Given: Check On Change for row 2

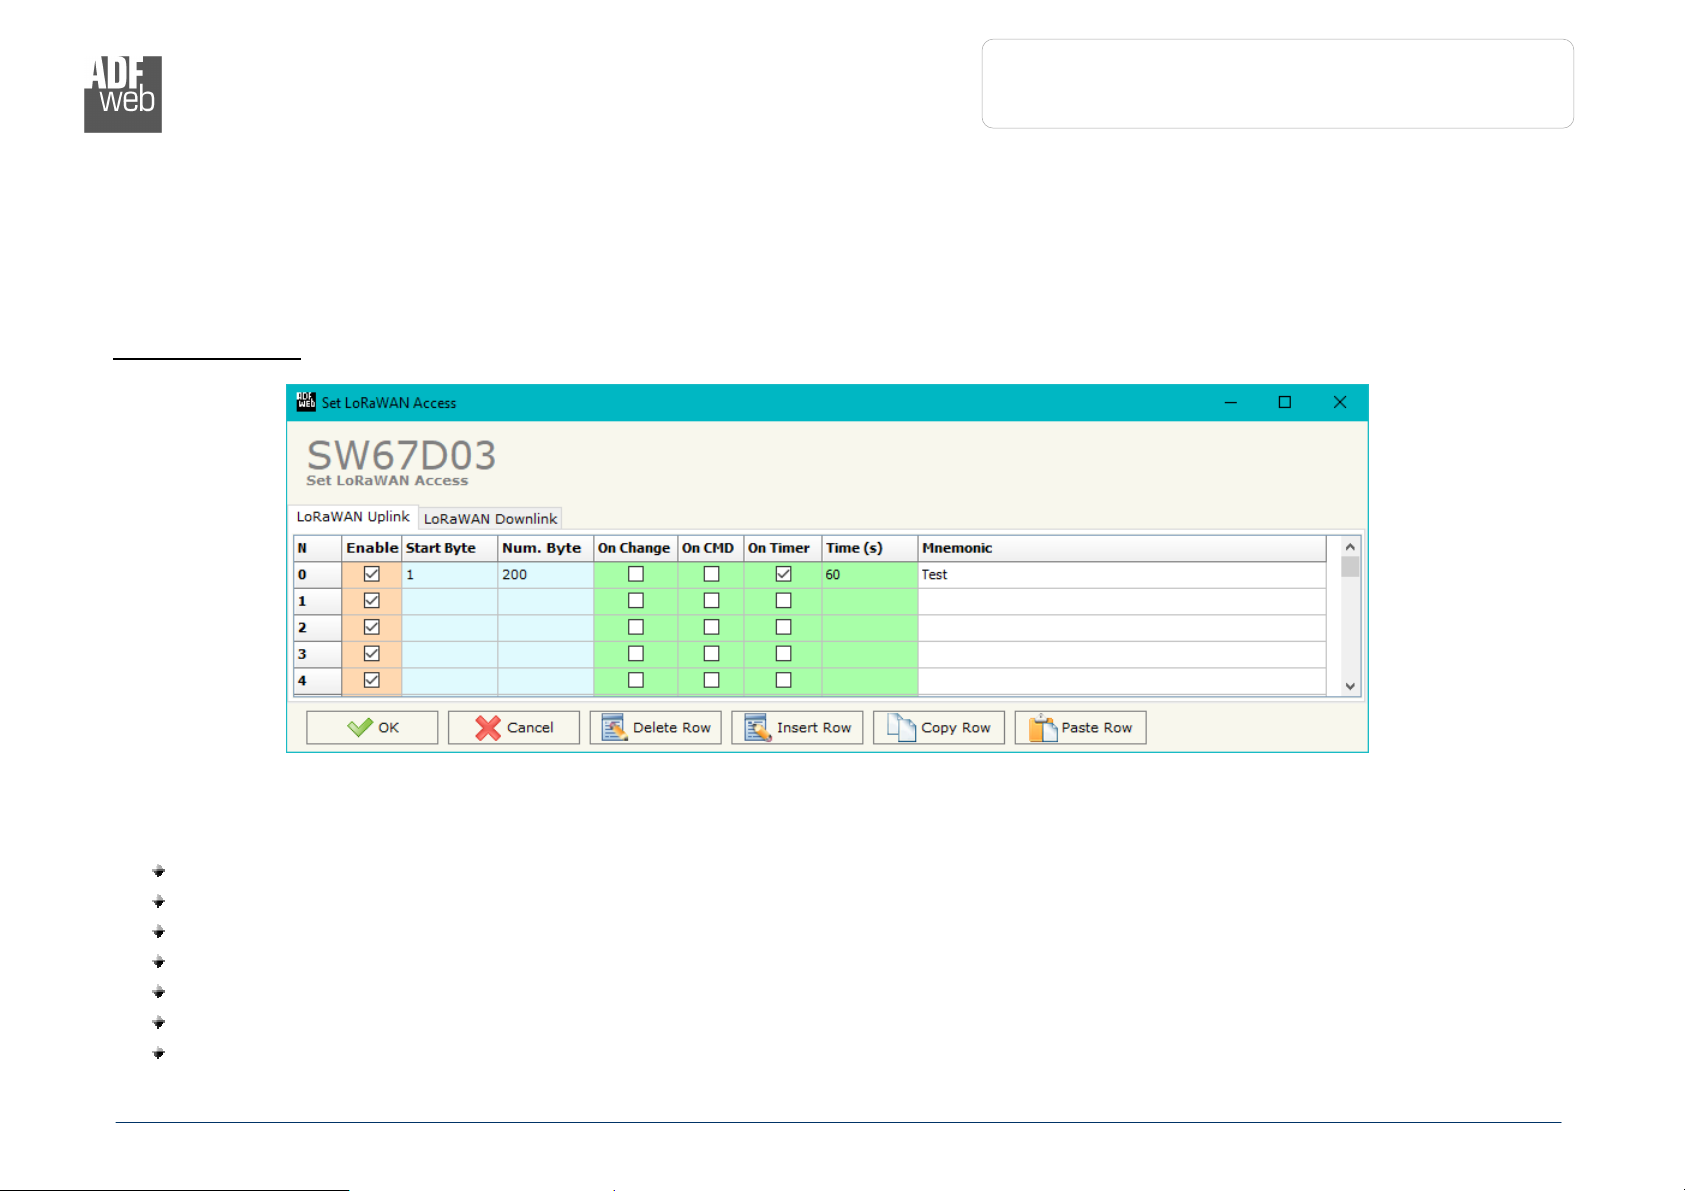Looking at the screenshot, I should [x=636, y=627].
